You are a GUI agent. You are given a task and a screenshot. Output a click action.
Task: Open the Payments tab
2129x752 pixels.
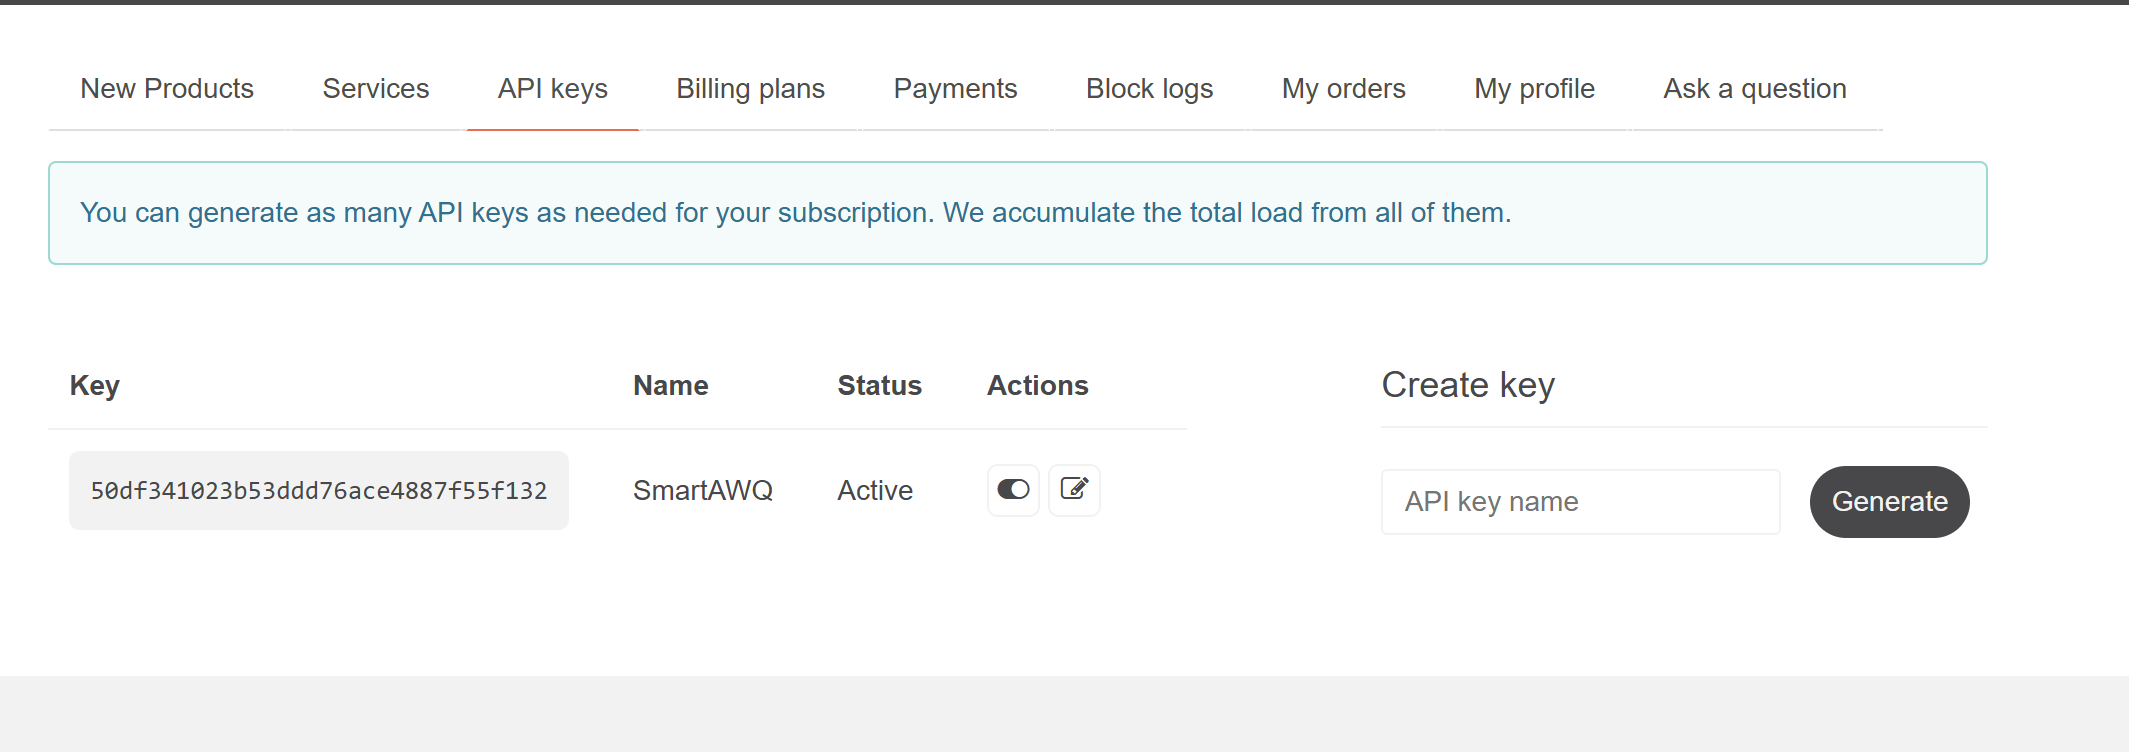coord(955,89)
